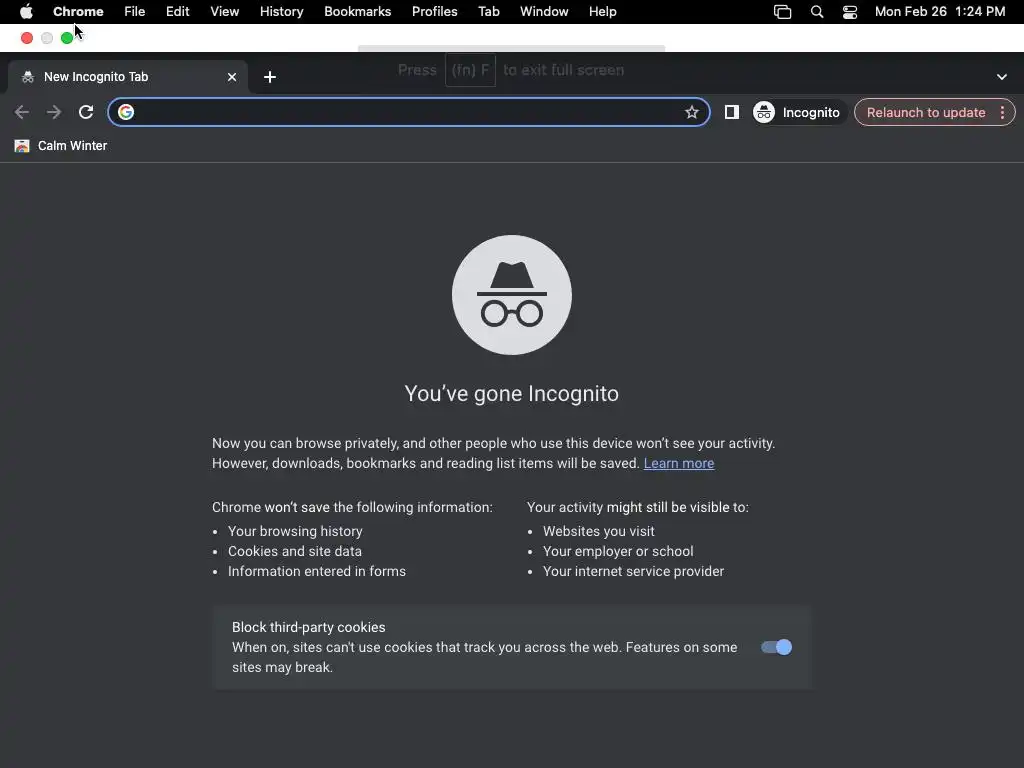
Task: Open the Tab menu
Action: coord(488,12)
